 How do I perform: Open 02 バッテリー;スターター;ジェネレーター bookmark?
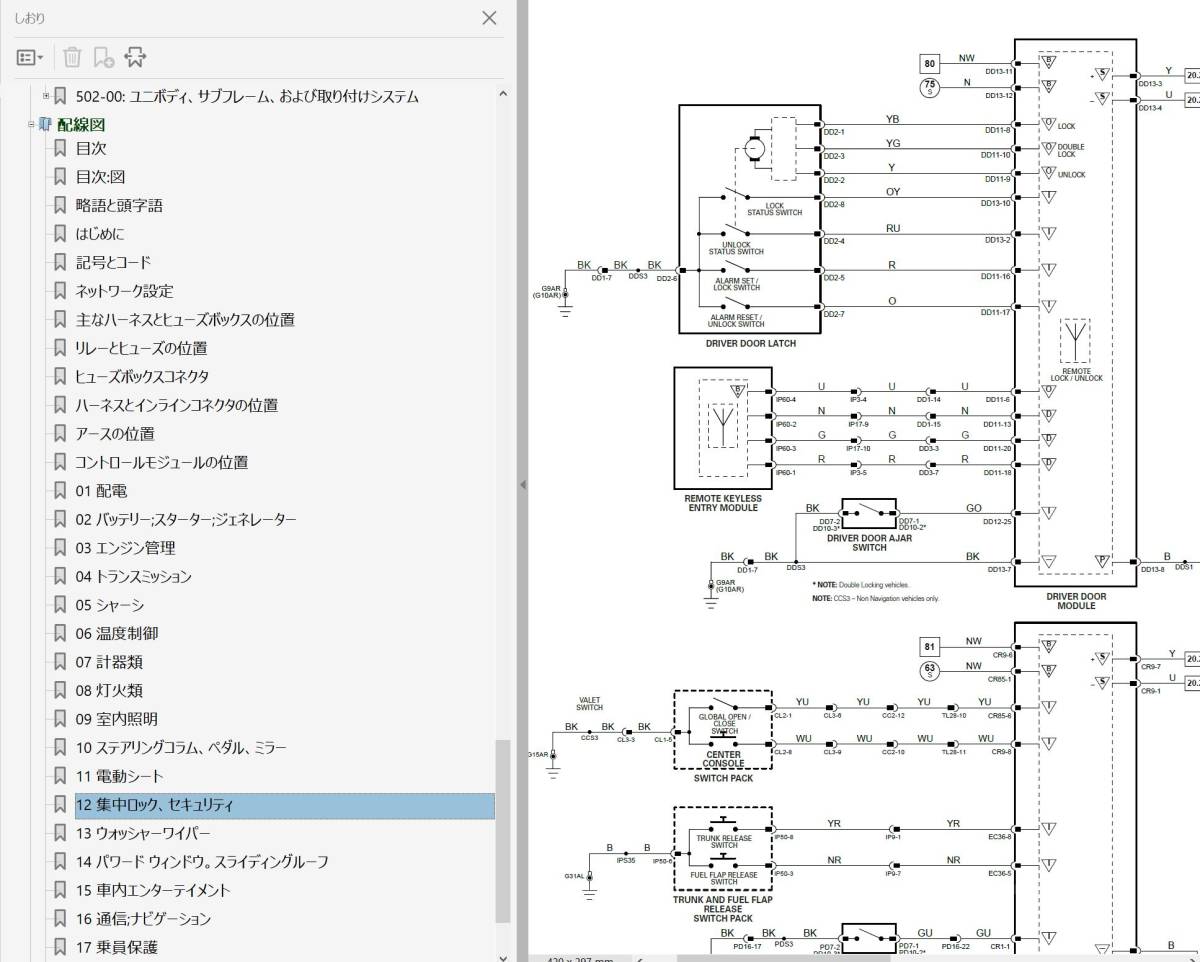pyautogui.click(x=186, y=519)
